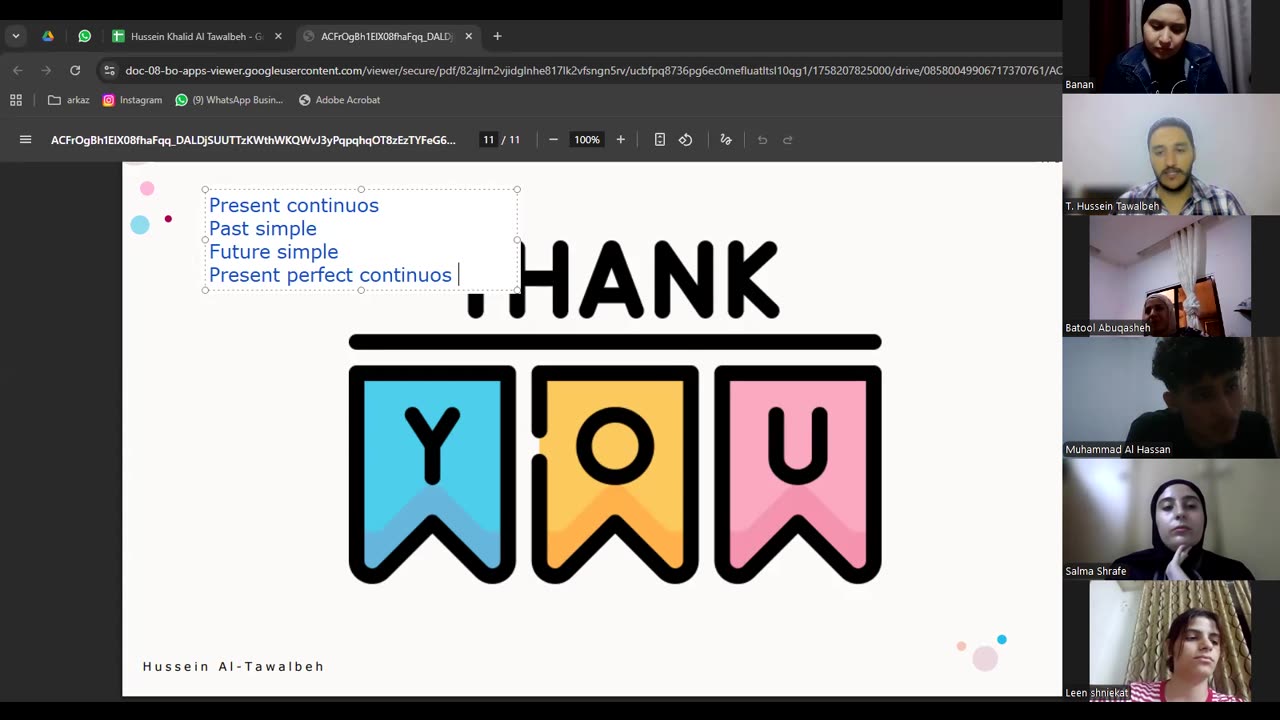
Task: Select Batool Abuqasheh's video thumbnail
Action: pyautogui.click(x=1171, y=276)
